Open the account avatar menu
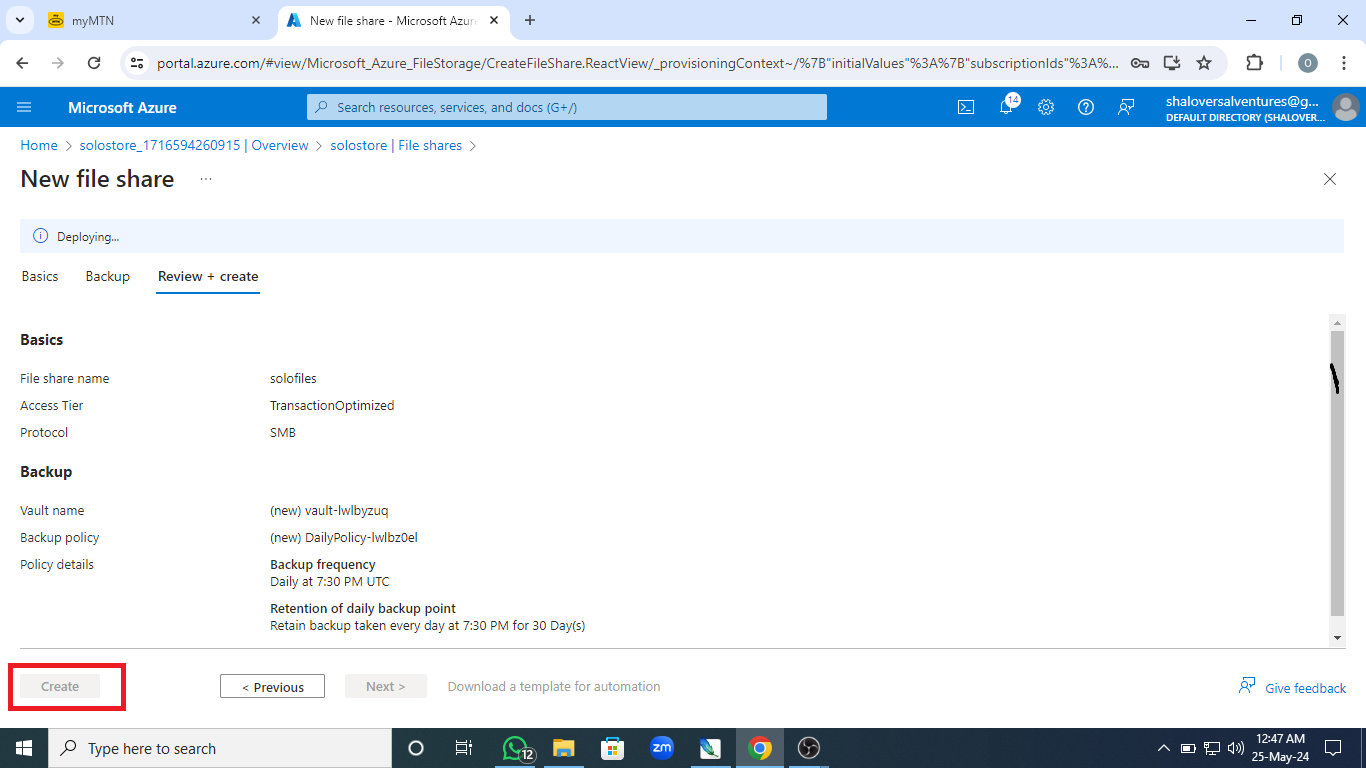1366x768 pixels. tap(1346, 107)
